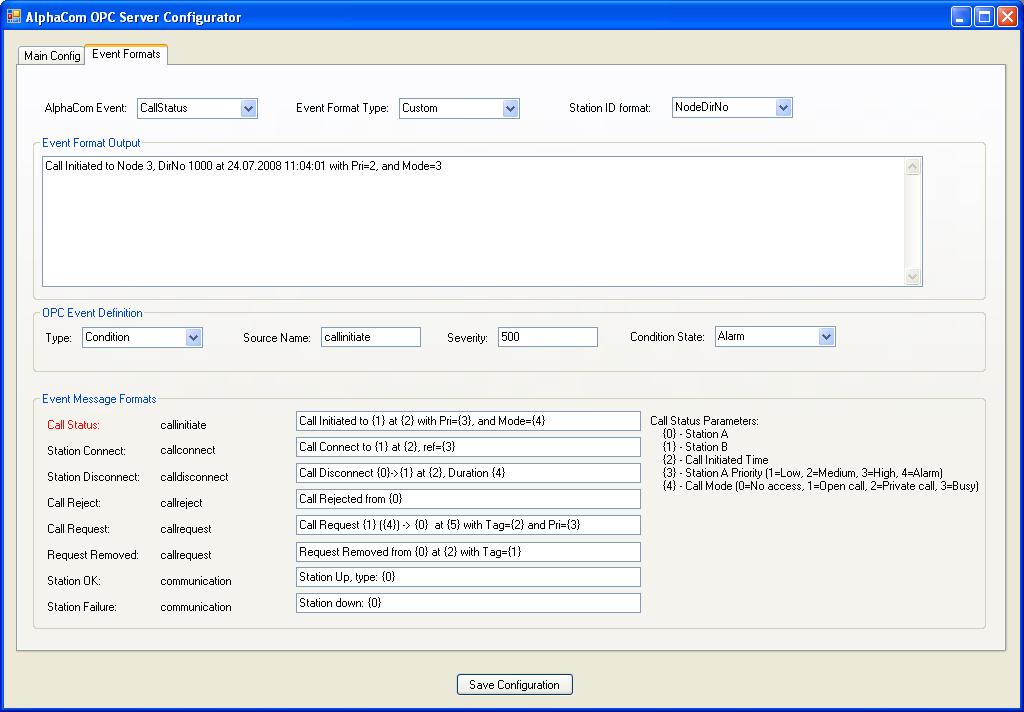Click the output scrollbar up arrow
1024x712 pixels.
click(912, 168)
